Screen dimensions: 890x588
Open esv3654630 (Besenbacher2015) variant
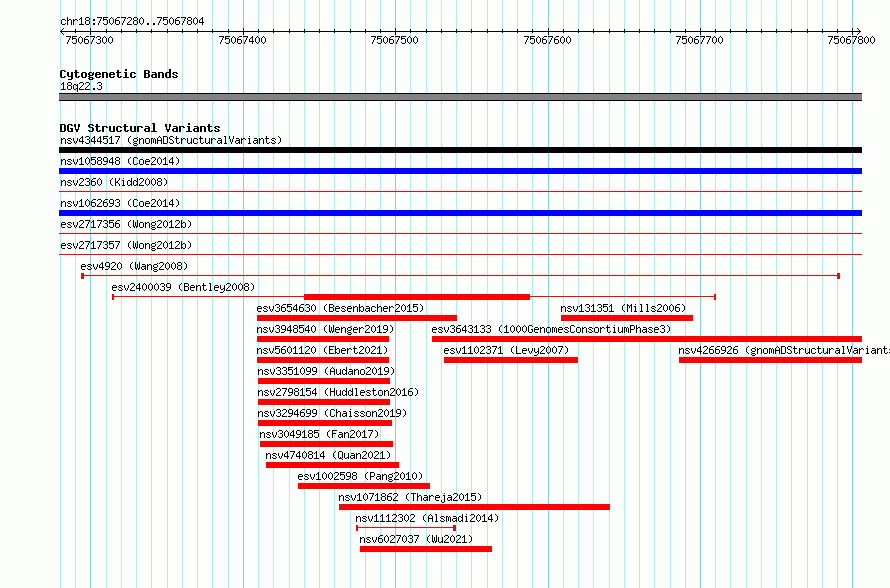coord(341,308)
